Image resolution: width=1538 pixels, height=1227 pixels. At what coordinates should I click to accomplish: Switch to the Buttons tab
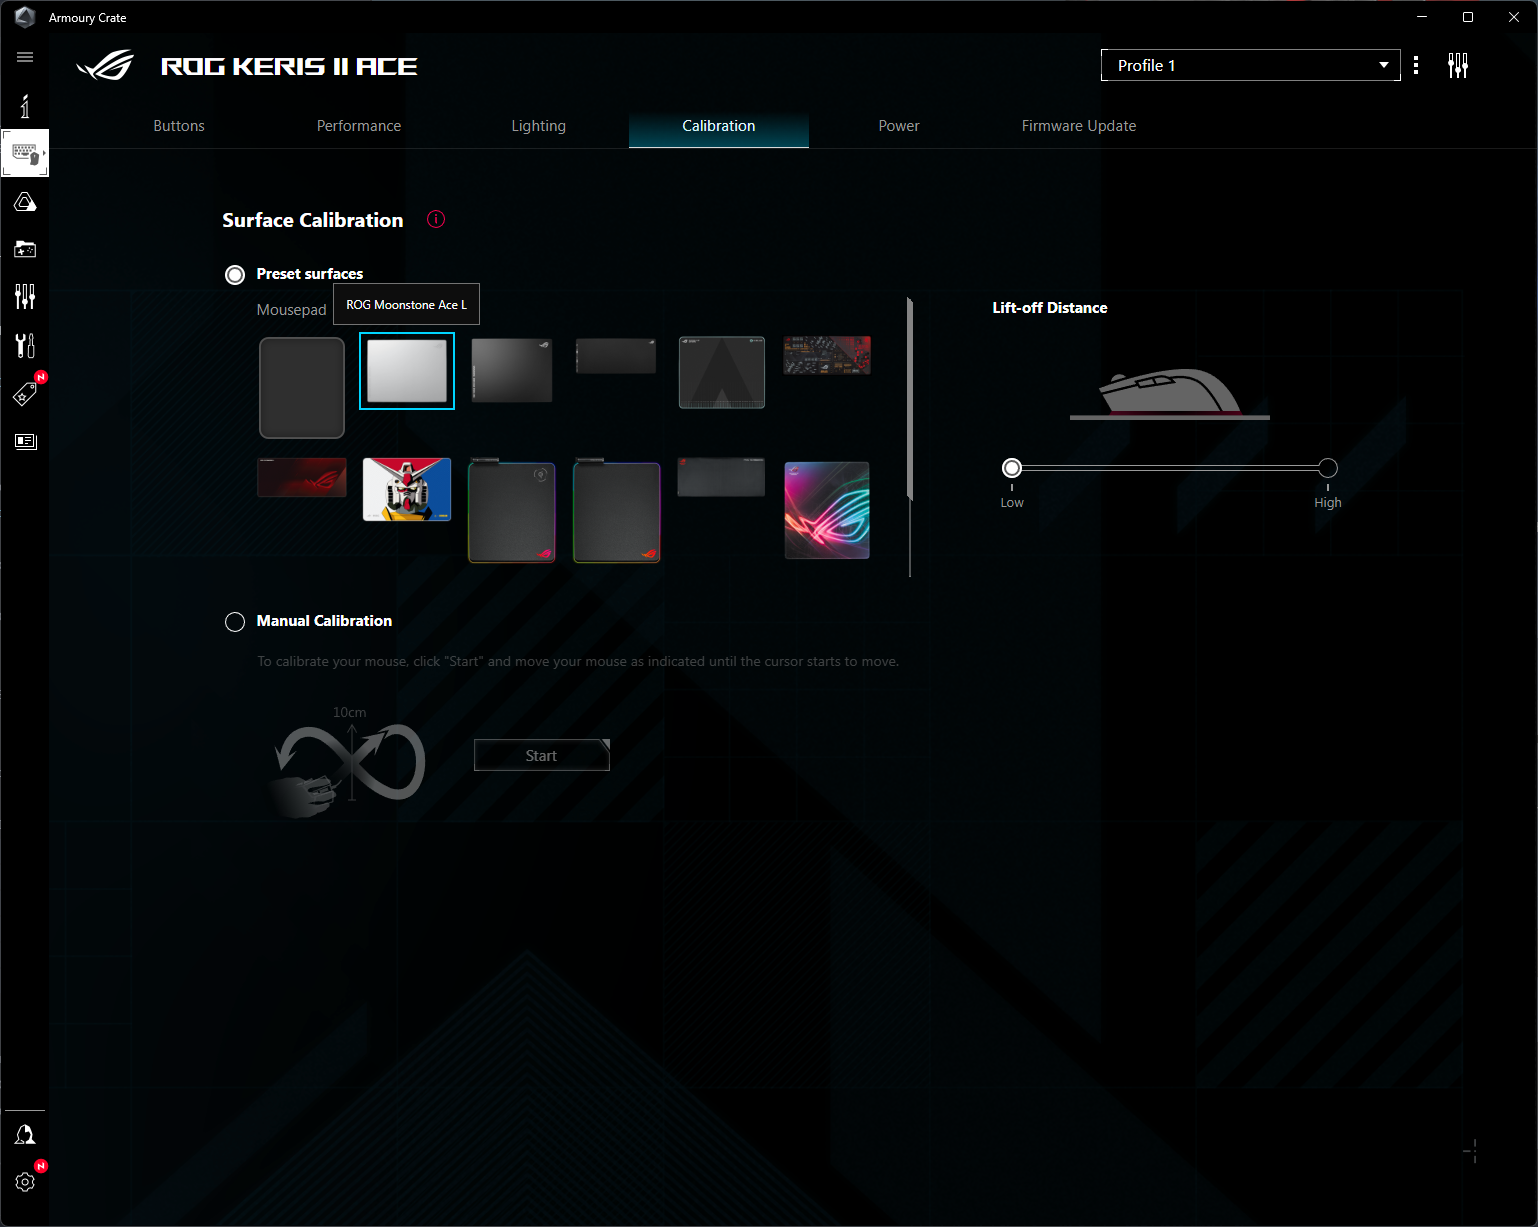coord(179,126)
